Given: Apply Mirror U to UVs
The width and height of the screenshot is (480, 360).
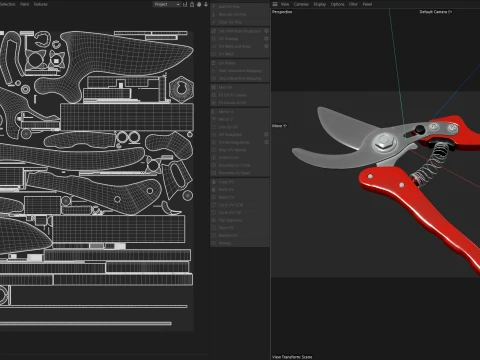Looking at the screenshot, I should pos(240,112).
